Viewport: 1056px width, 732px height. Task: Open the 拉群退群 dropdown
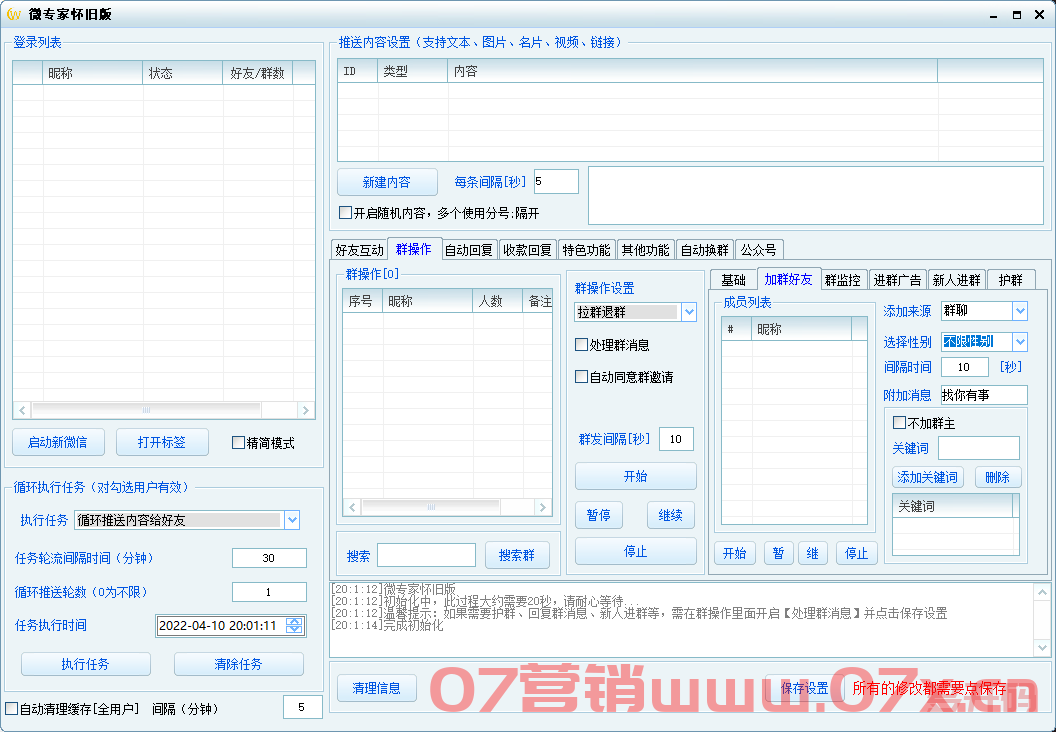click(689, 312)
